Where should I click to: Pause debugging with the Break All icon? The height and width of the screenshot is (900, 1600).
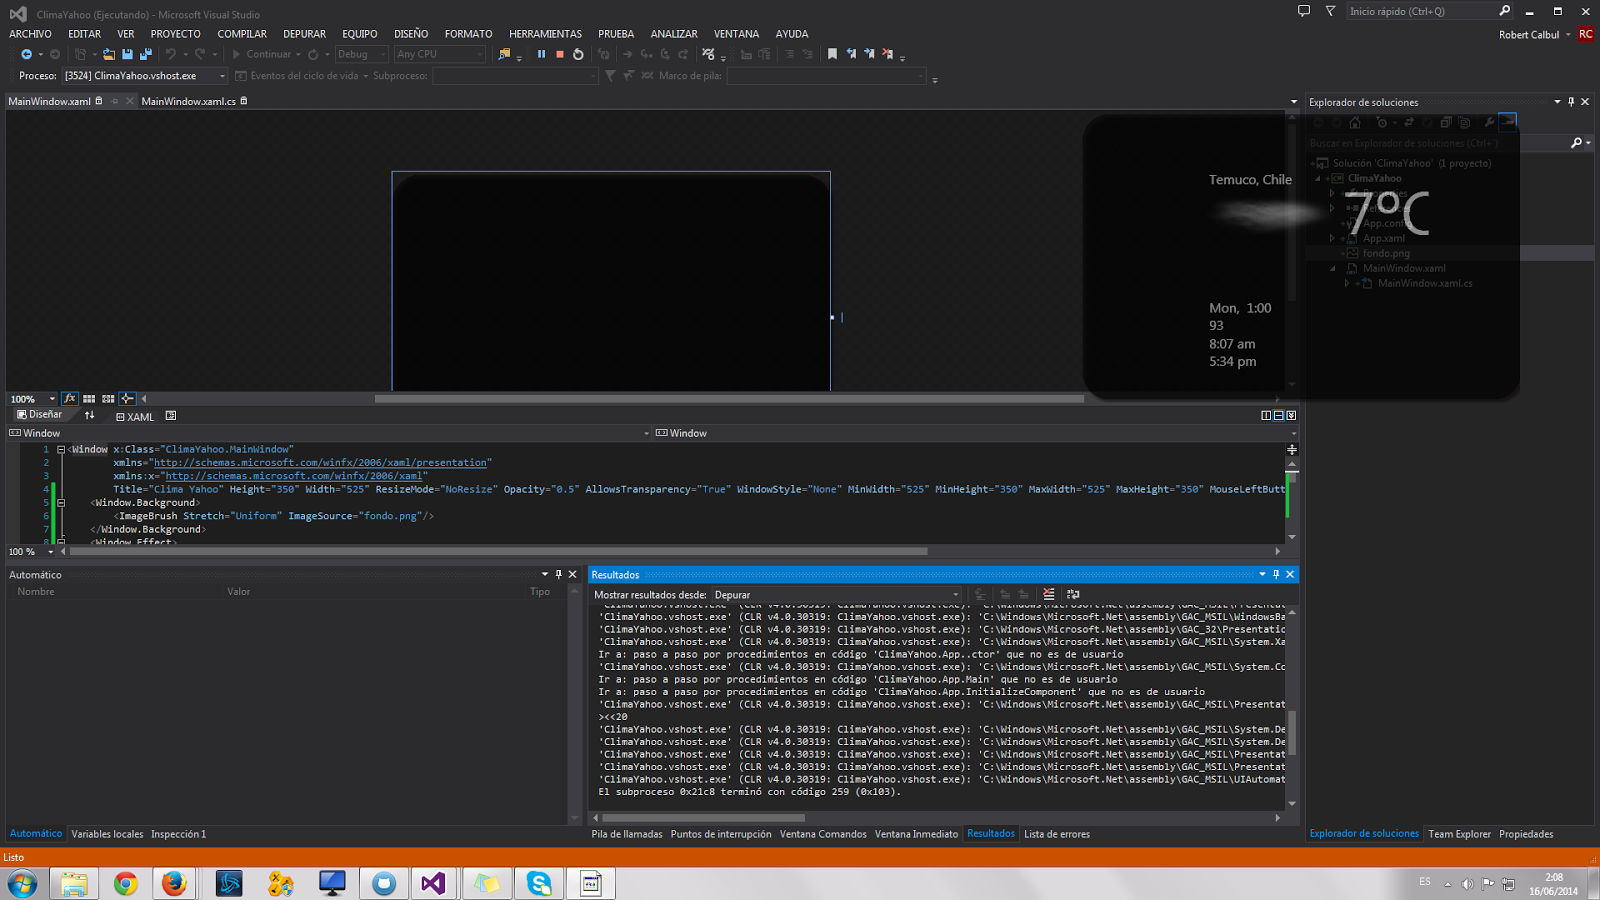[541, 54]
